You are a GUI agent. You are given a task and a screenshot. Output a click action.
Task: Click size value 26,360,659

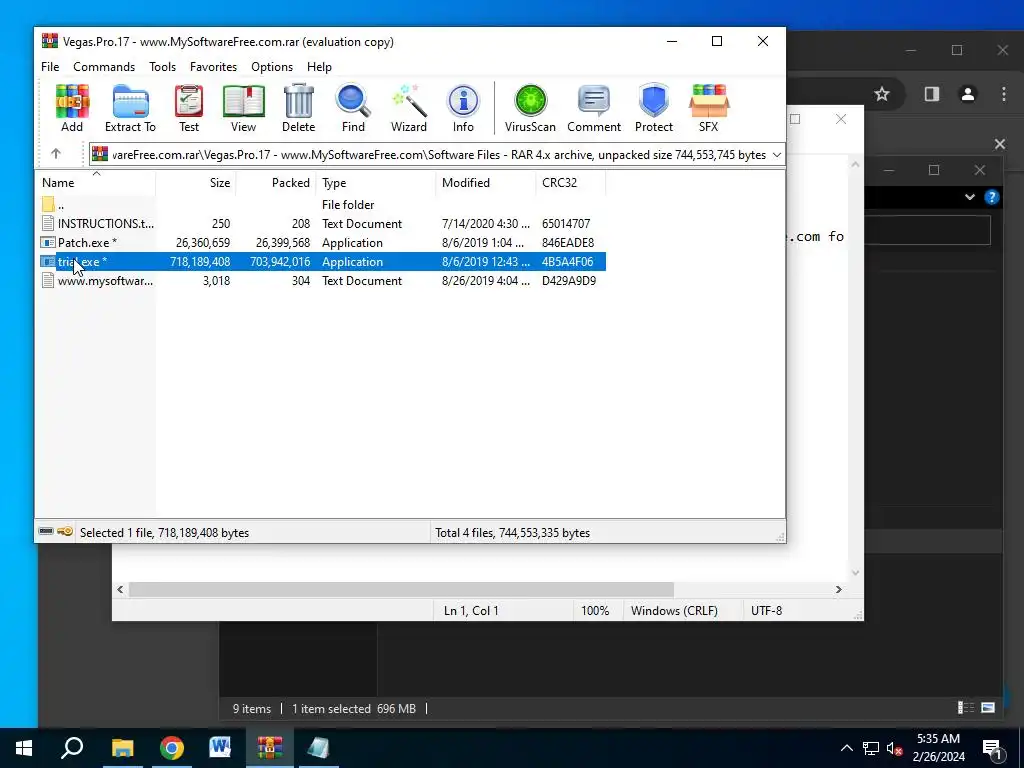203,242
